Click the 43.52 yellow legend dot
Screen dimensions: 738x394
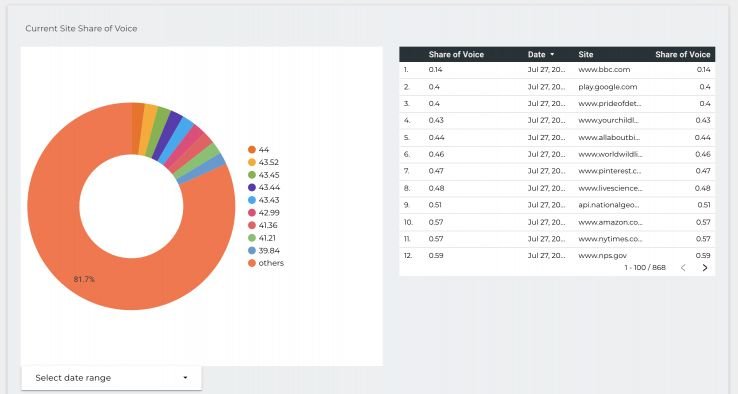tap(252, 162)
